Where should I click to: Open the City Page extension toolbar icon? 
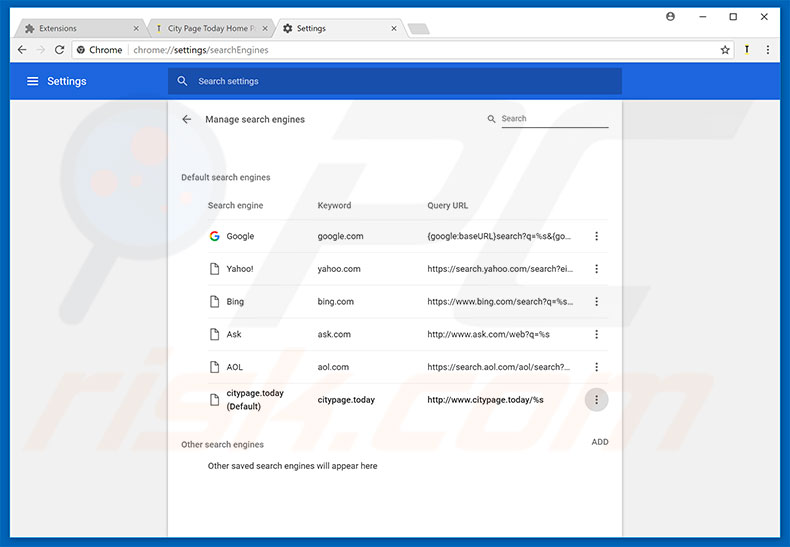coord(747,49)
